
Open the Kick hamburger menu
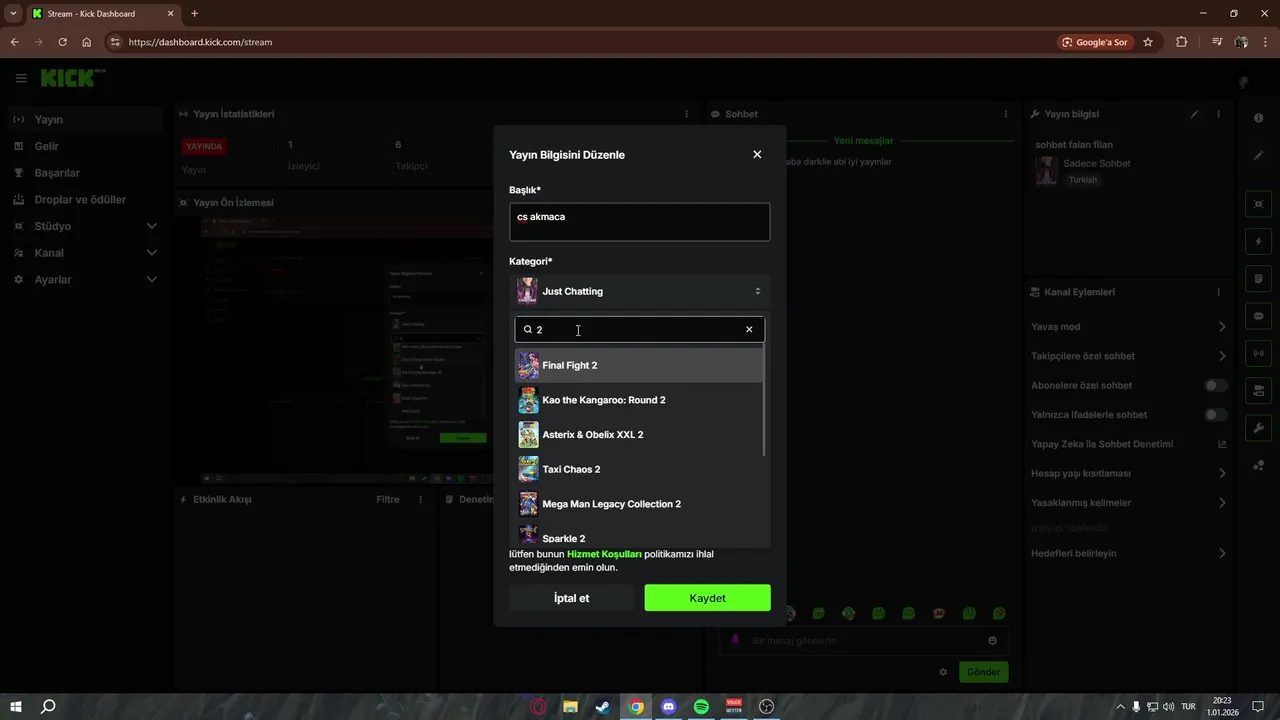pos(21,78)
